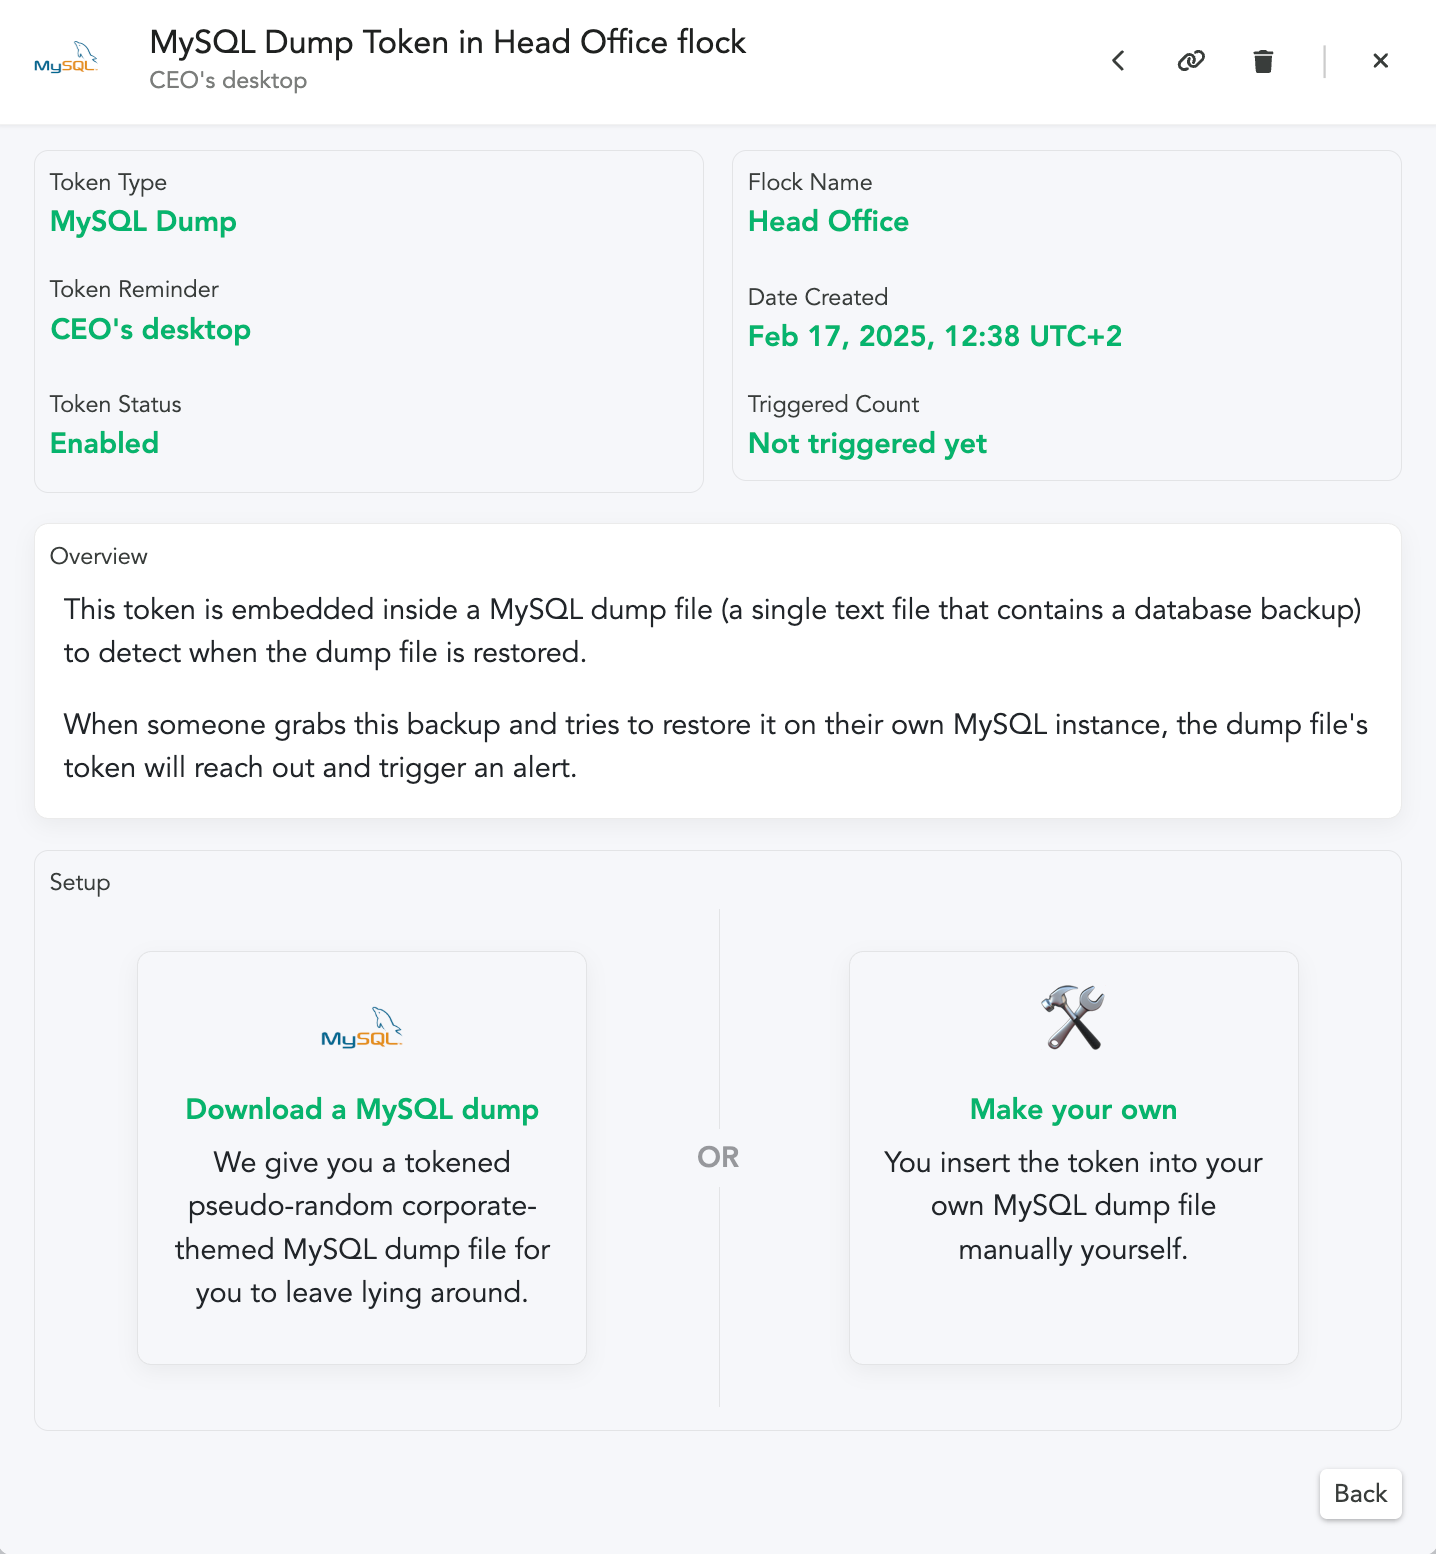
Task: Click the 'We give you a tokened' description
Action: [x=362, y=1227]
